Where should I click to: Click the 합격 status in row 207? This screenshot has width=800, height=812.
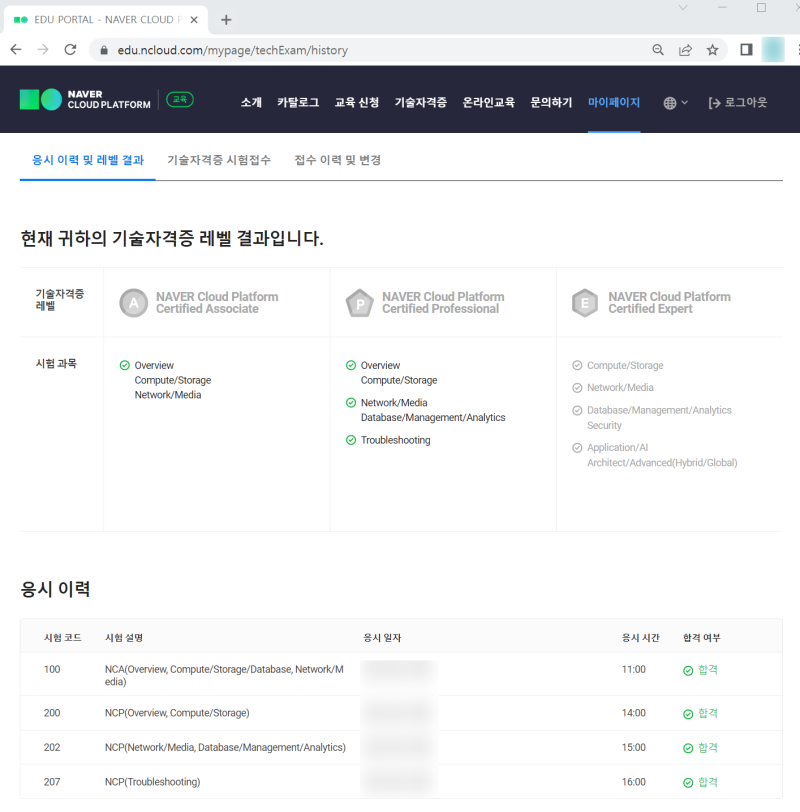coord(701,782)
